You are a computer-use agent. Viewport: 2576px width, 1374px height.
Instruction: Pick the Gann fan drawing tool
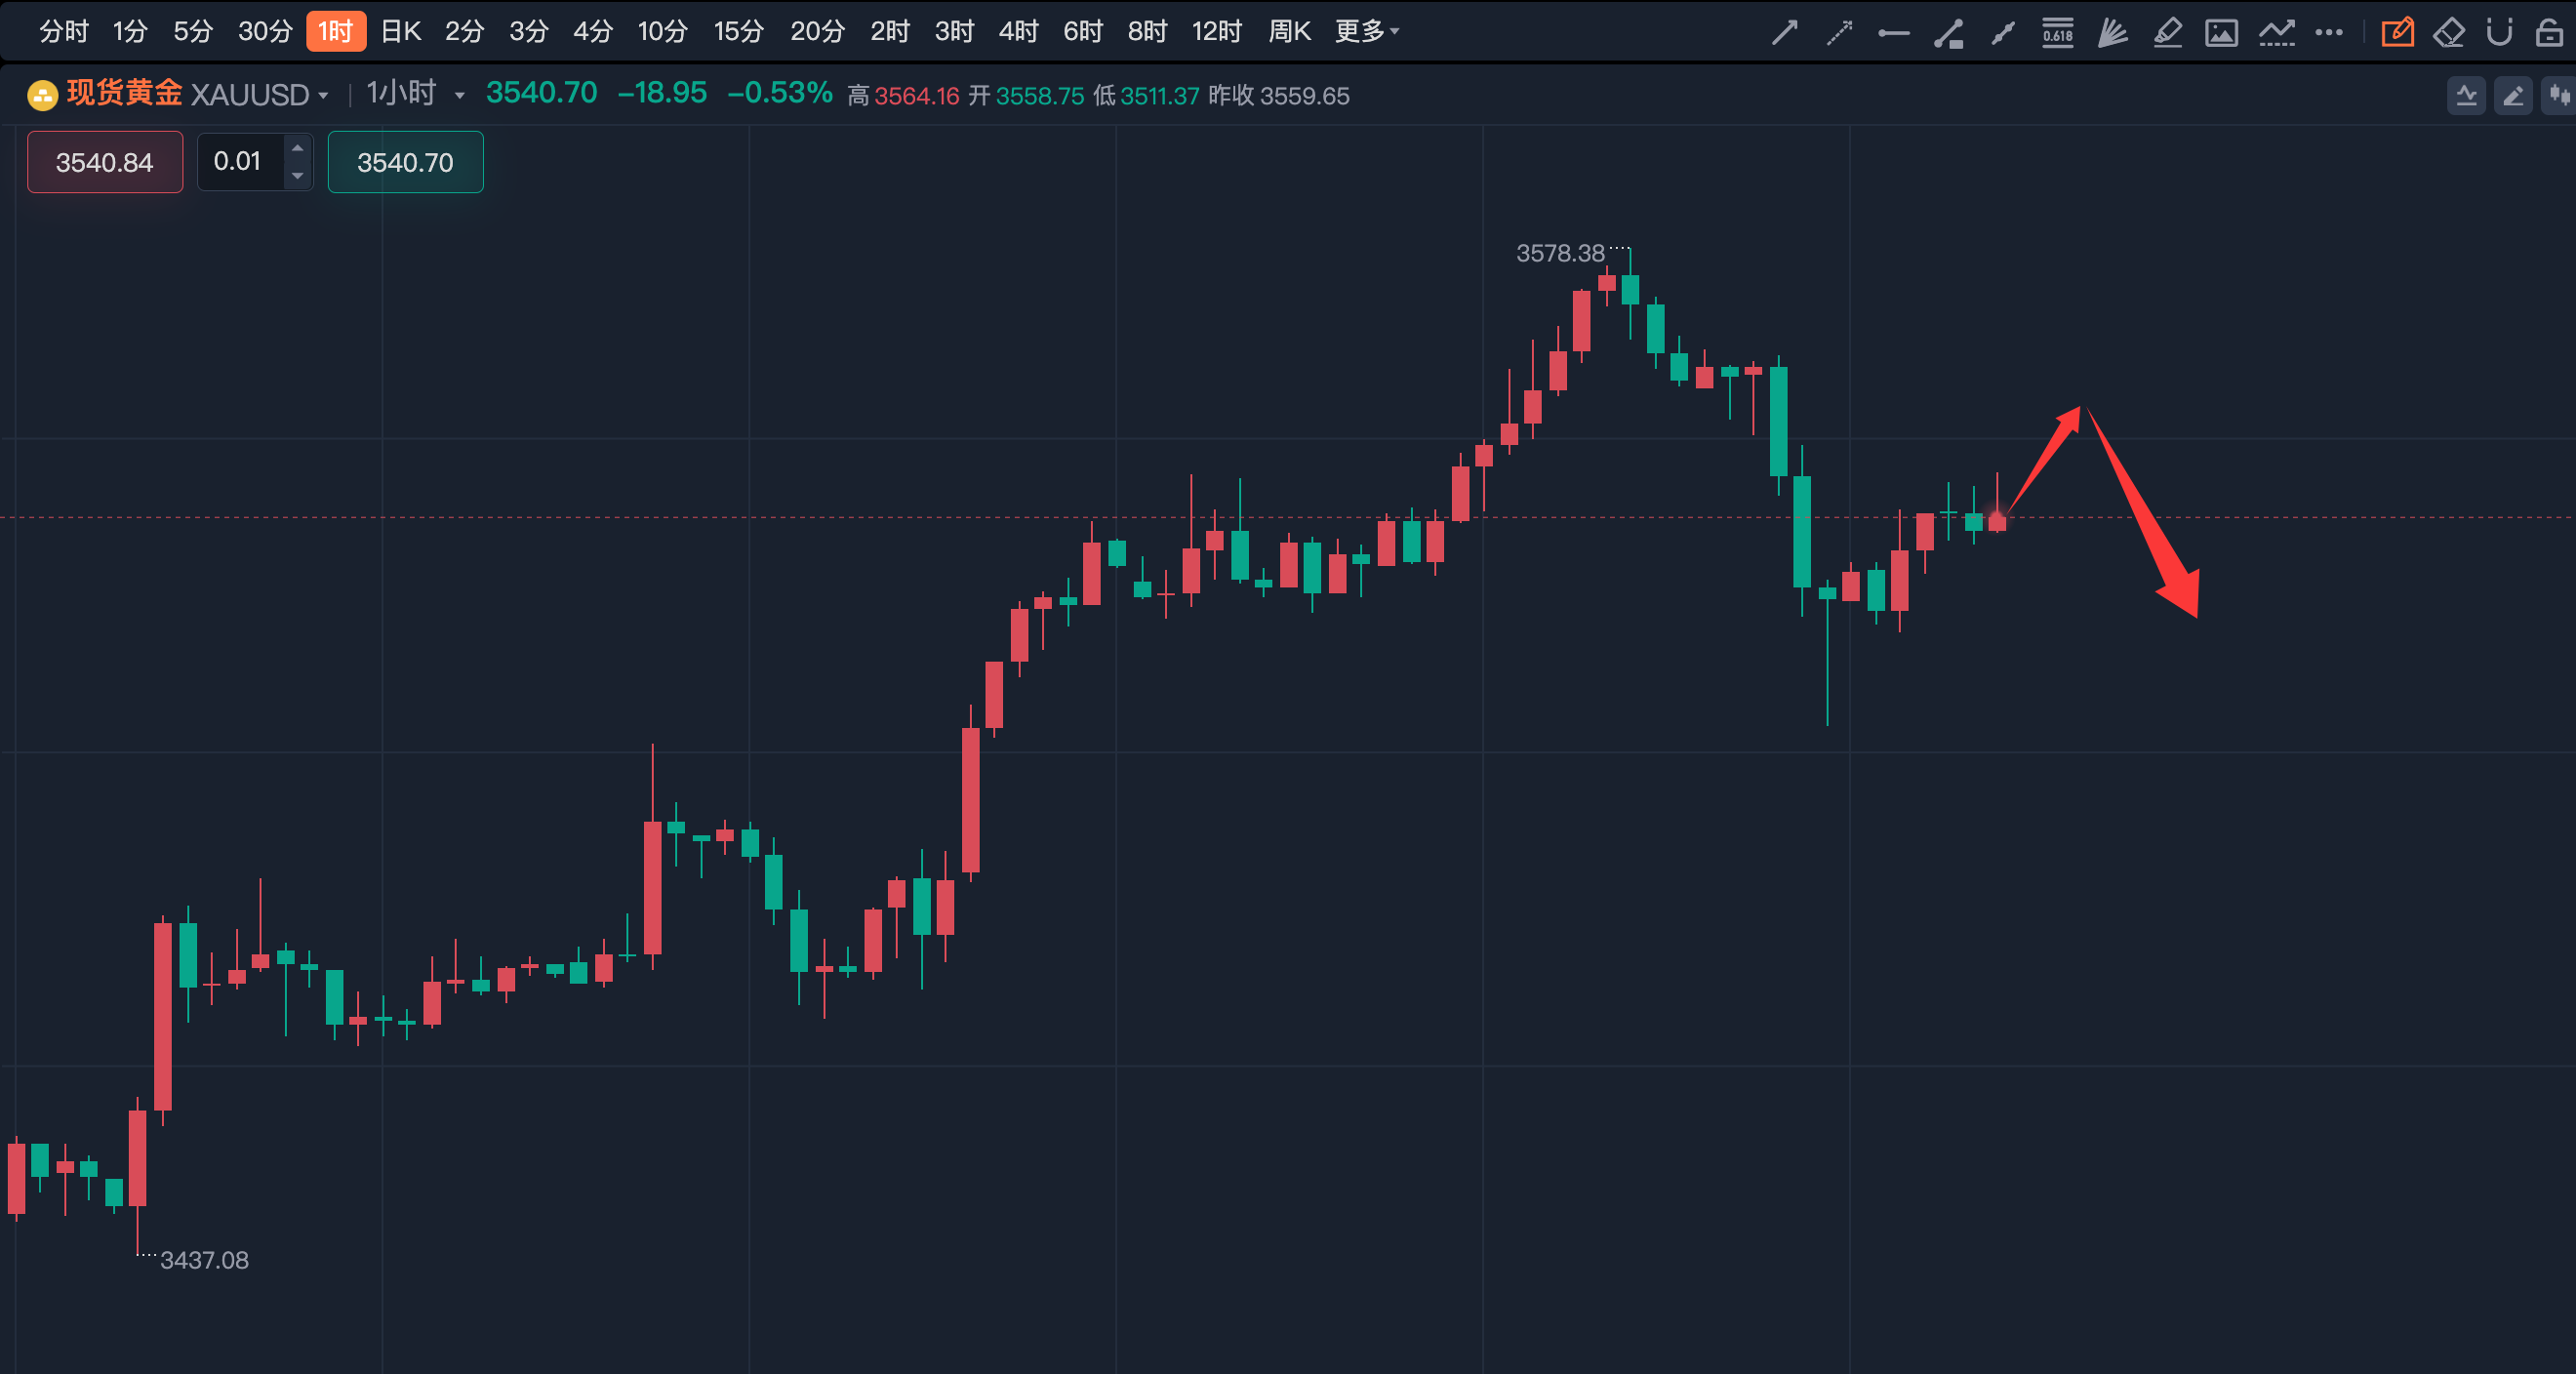coord(2111,32)
